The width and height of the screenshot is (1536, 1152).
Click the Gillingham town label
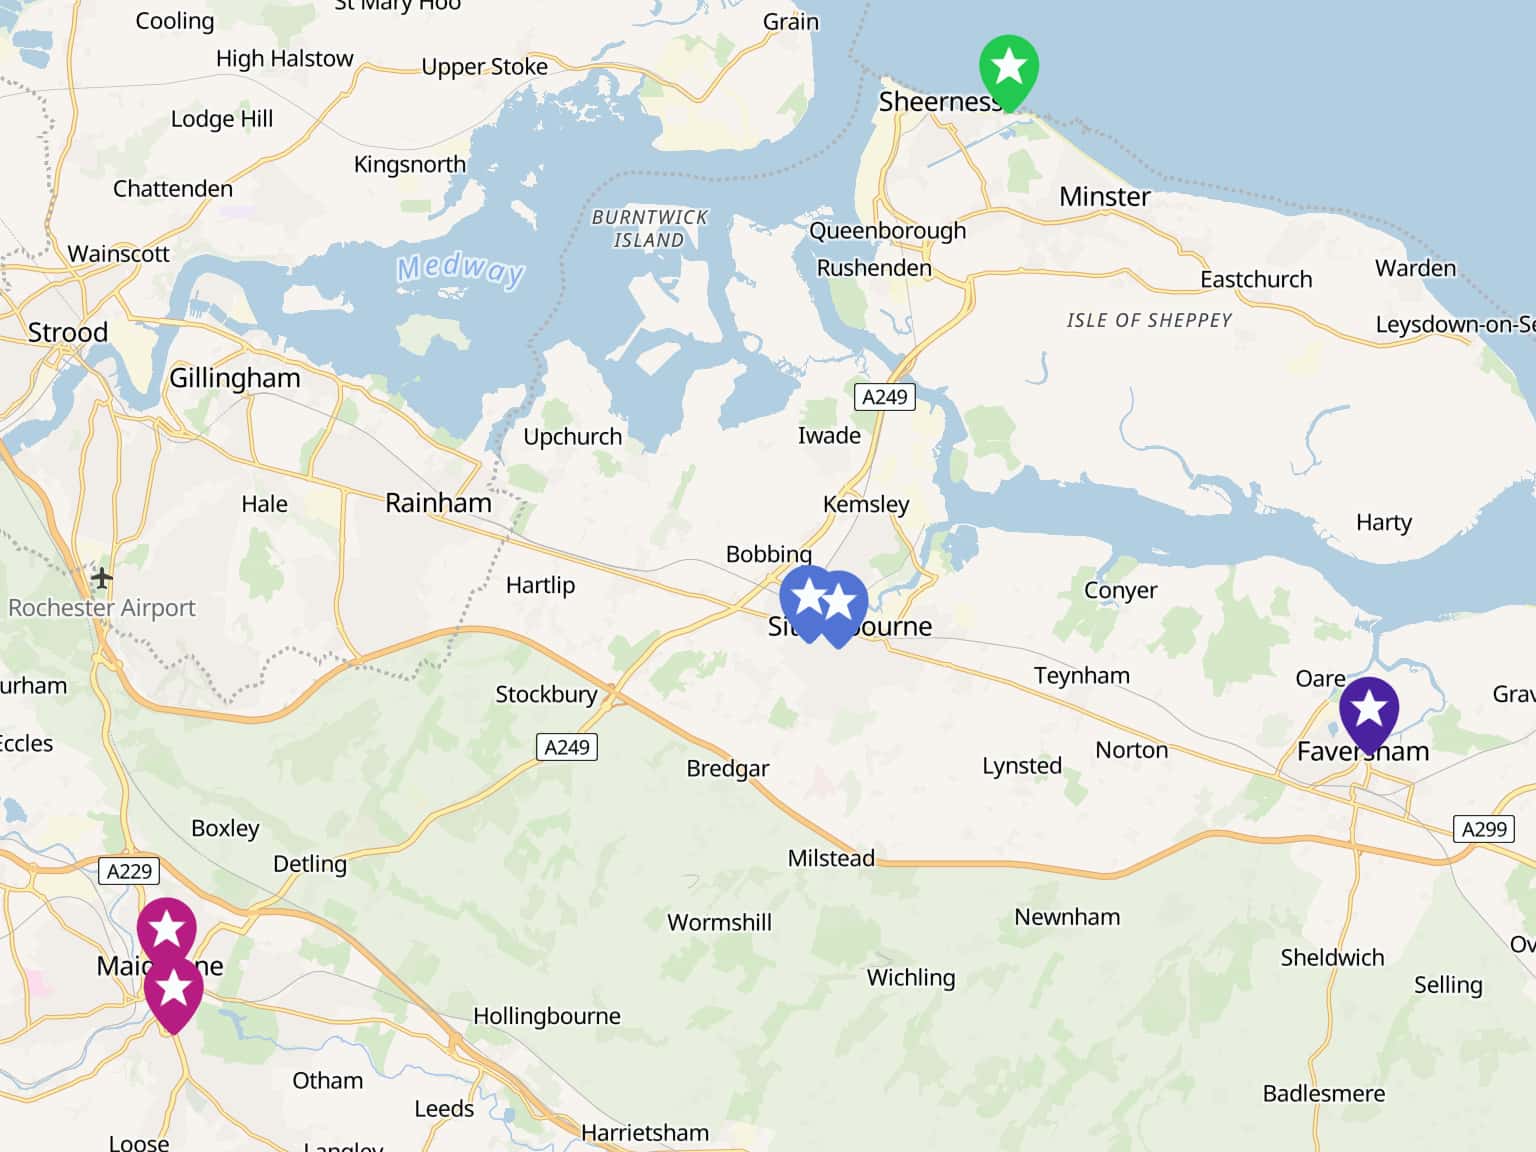tap(234, 378)
